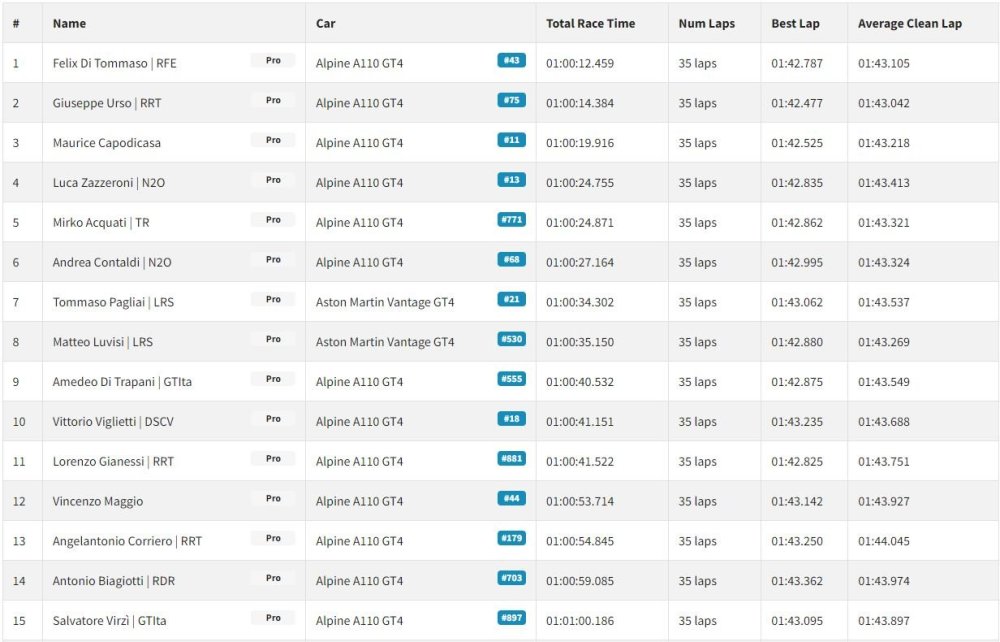Click driver Mirko Acquati | TR
Screen dimensions: 1000x642
pyautogui.click(x=101, y=223)
